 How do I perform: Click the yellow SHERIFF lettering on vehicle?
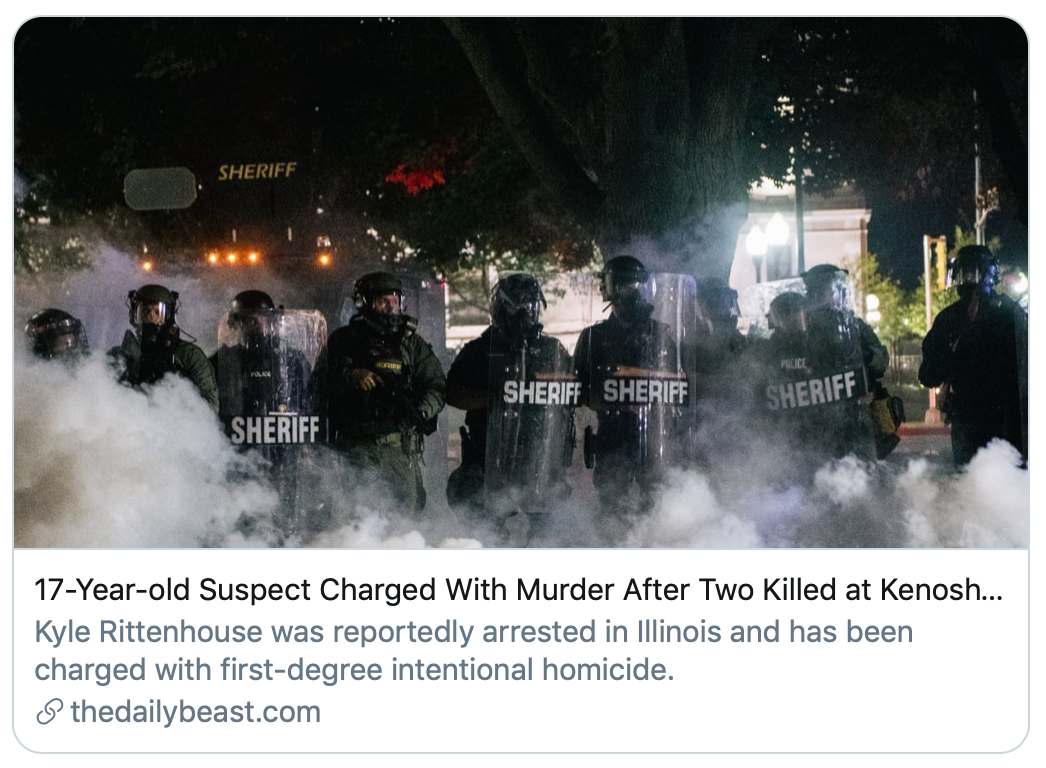pos(257,171)
